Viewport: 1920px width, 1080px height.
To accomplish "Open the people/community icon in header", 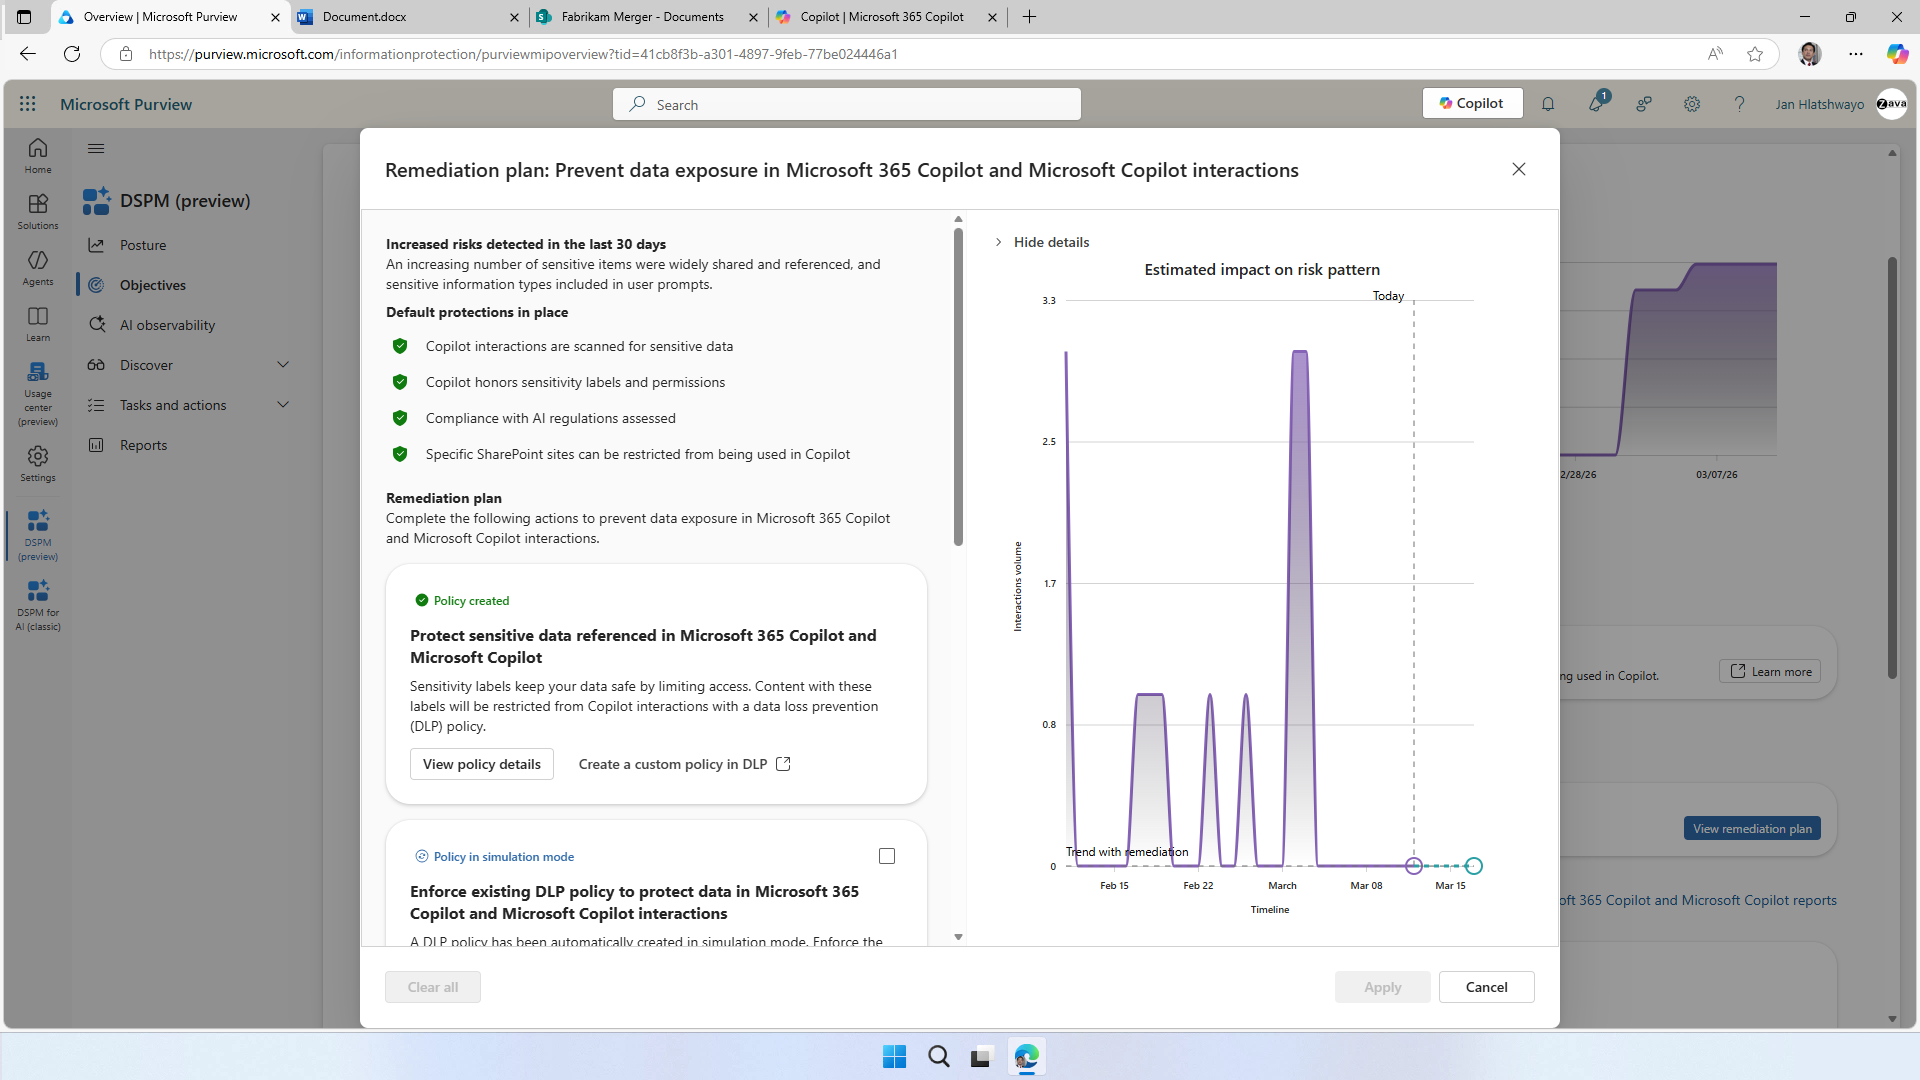I will click(x=1644, y=104).
